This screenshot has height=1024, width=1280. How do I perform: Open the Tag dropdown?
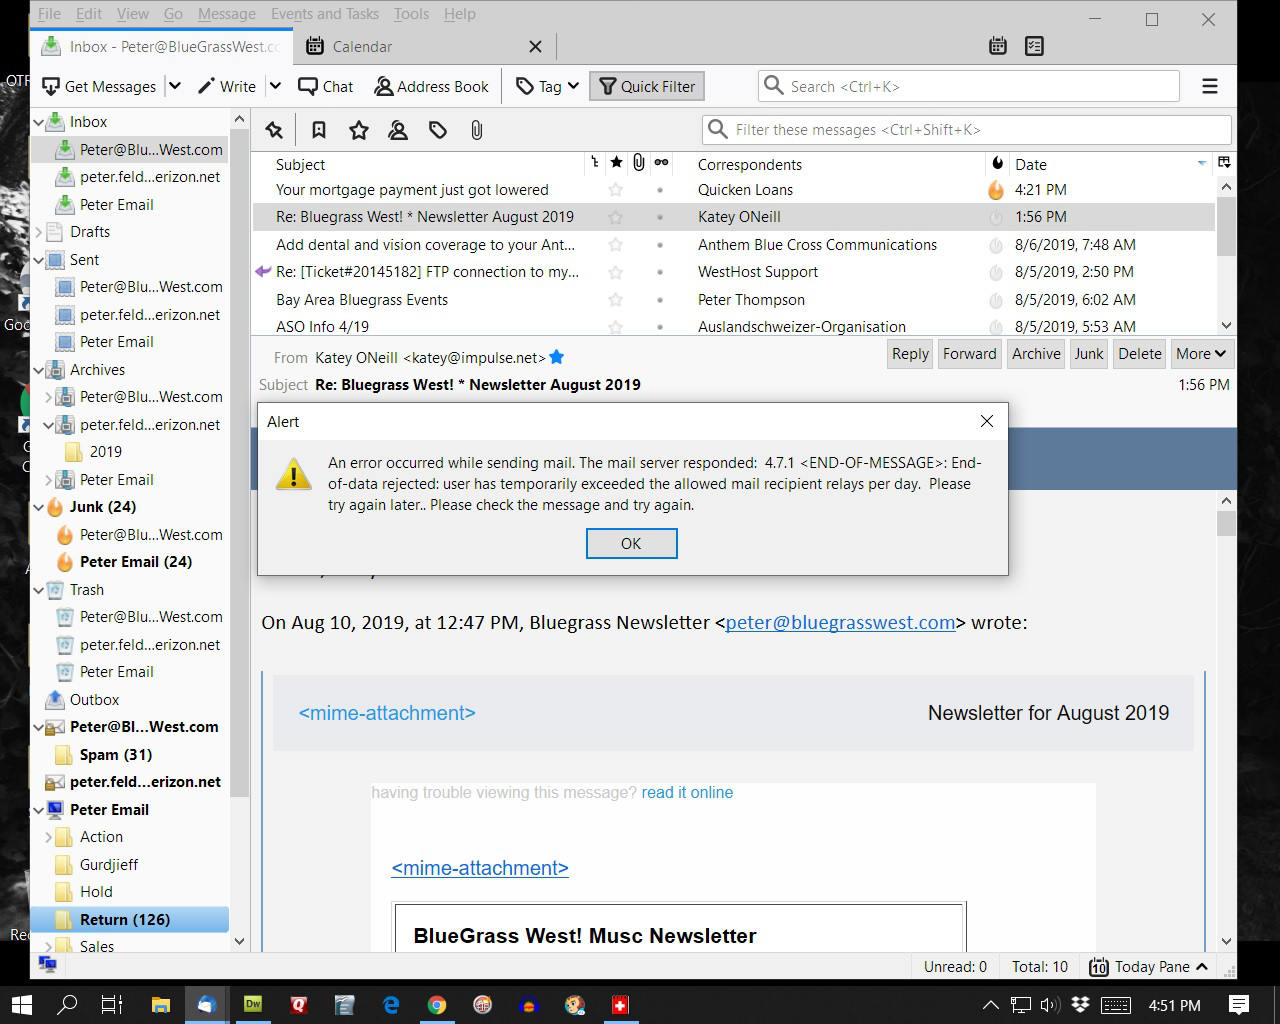click(x=547, y=86)
